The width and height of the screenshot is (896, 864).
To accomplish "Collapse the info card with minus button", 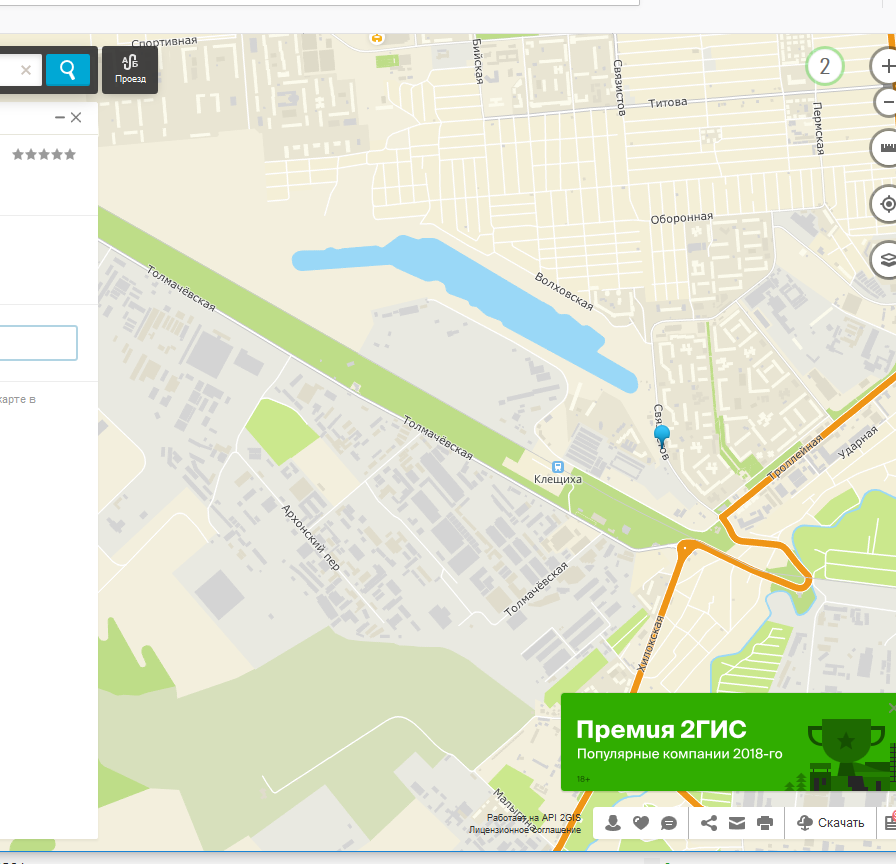I will [x=60, y=118].
